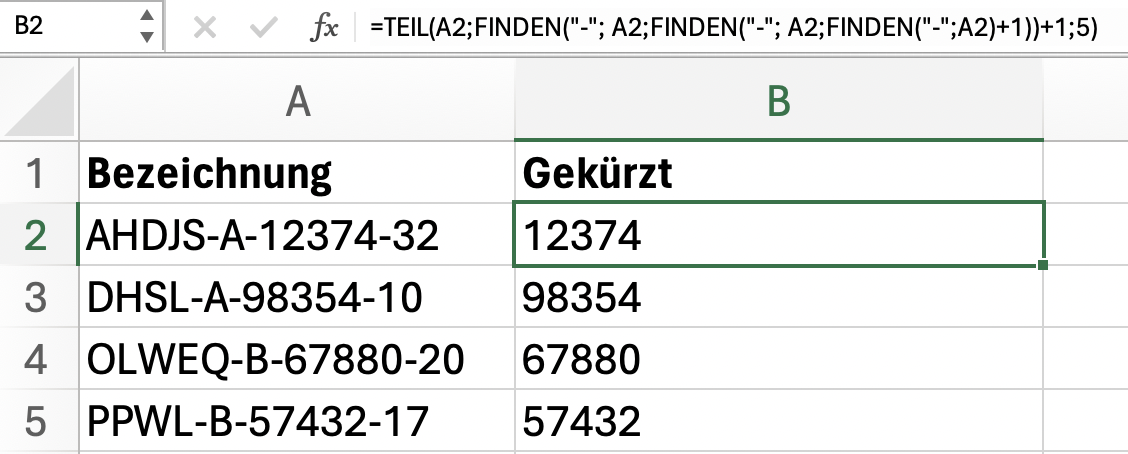Confirm the formula with checkmark icon
Image resolution: width=1128 pixels, height=454 pixels.
pos(263,27)
